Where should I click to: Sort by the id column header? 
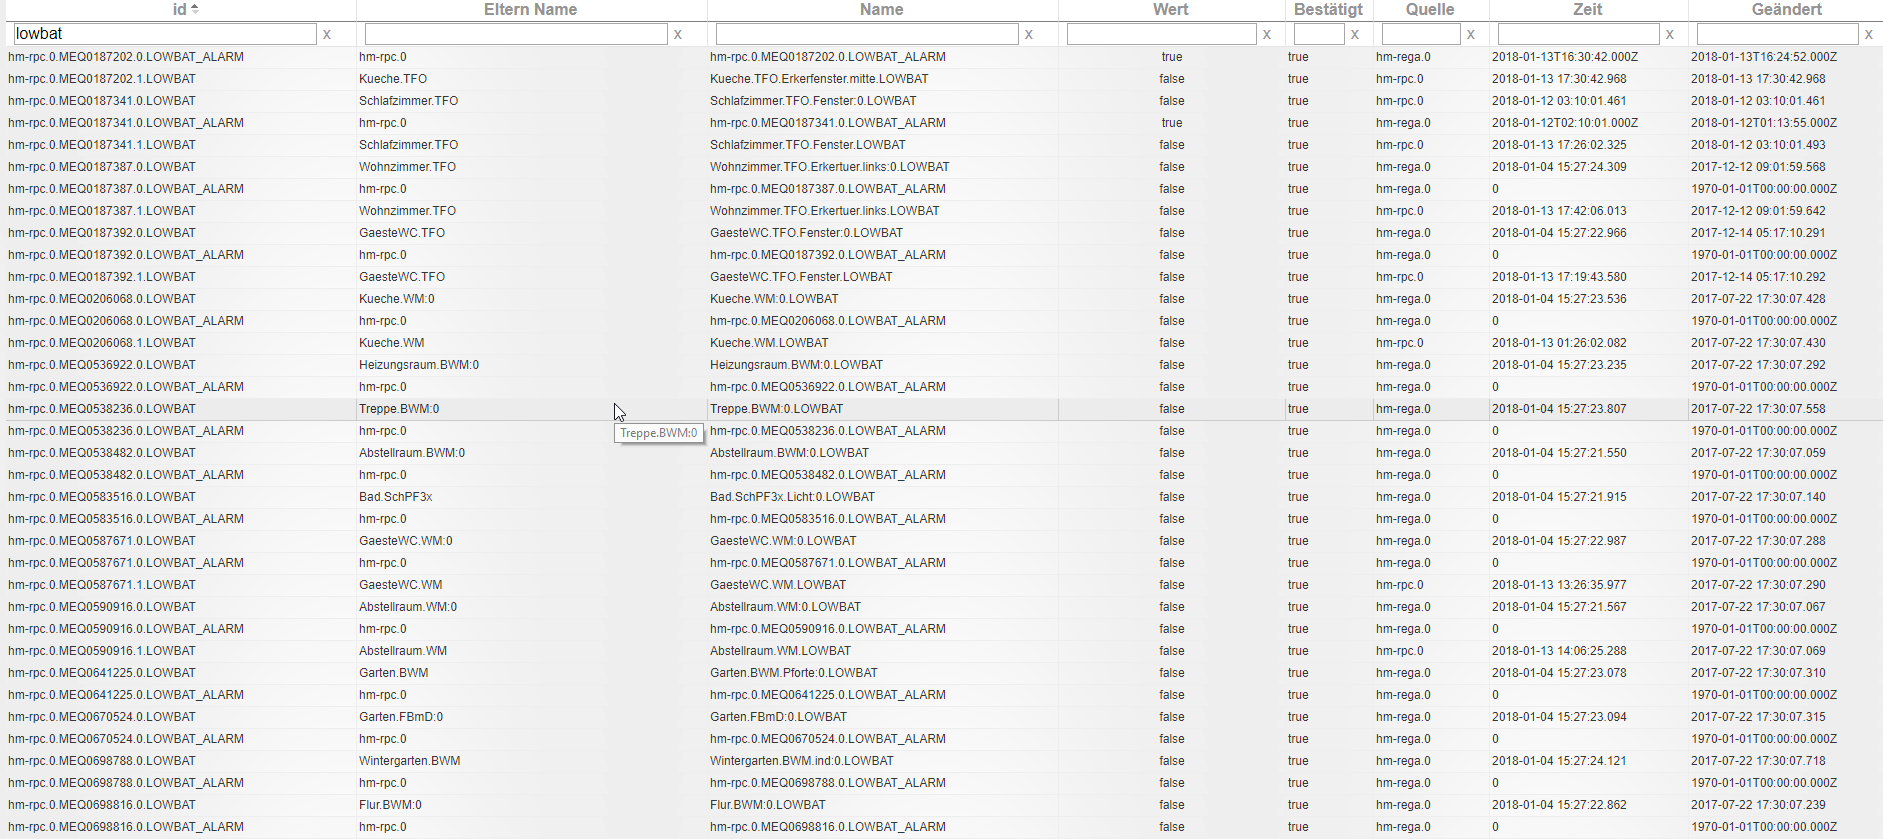point(180,9)
